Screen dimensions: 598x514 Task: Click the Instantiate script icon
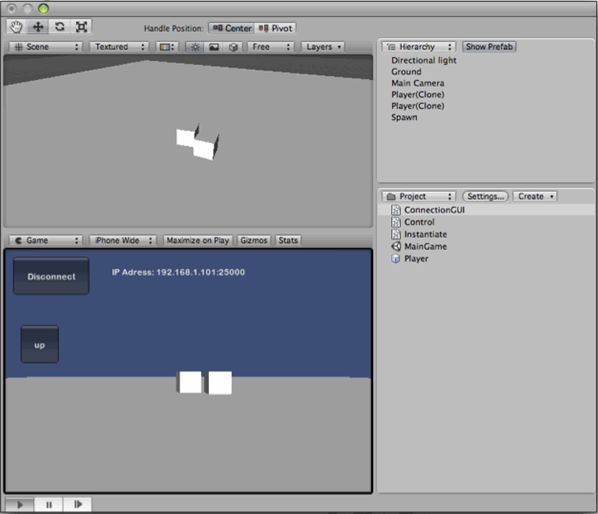pos(396,235)
